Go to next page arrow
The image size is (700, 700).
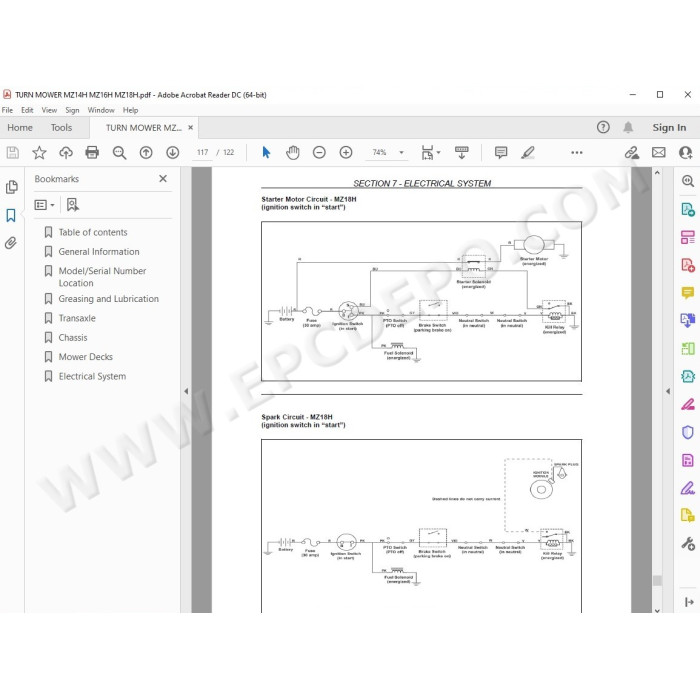tap(173, 153)
